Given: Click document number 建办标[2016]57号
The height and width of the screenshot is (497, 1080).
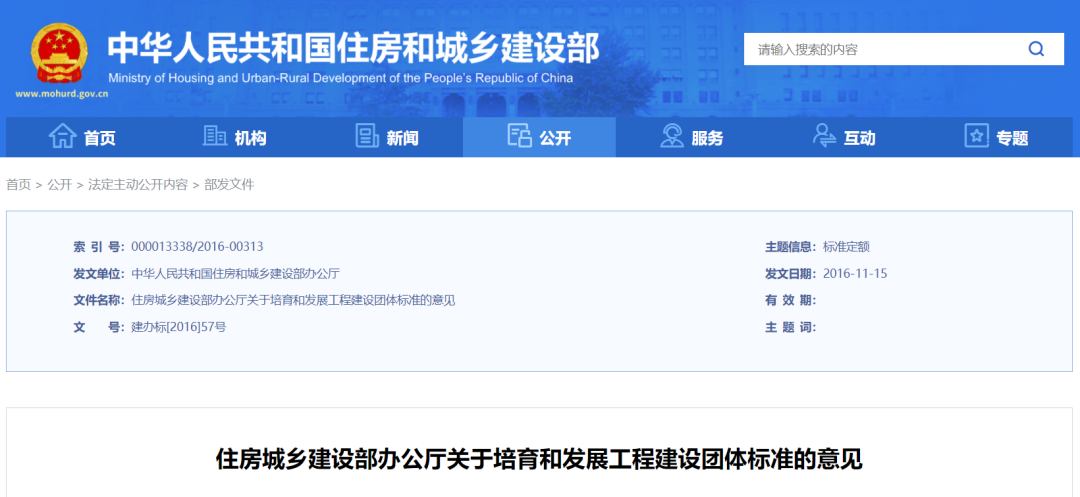Looking at the screenshot, I should point(178,327).
